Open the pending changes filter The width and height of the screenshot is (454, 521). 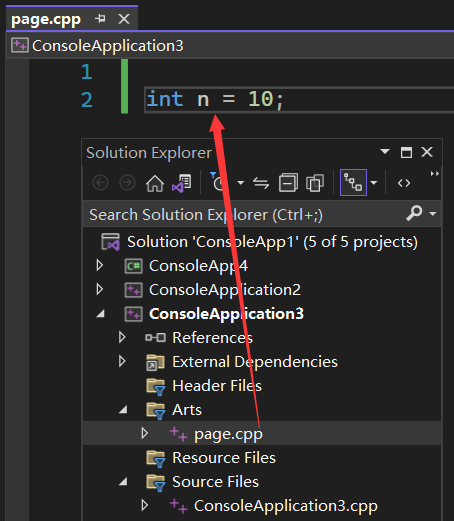pos(218,182)
